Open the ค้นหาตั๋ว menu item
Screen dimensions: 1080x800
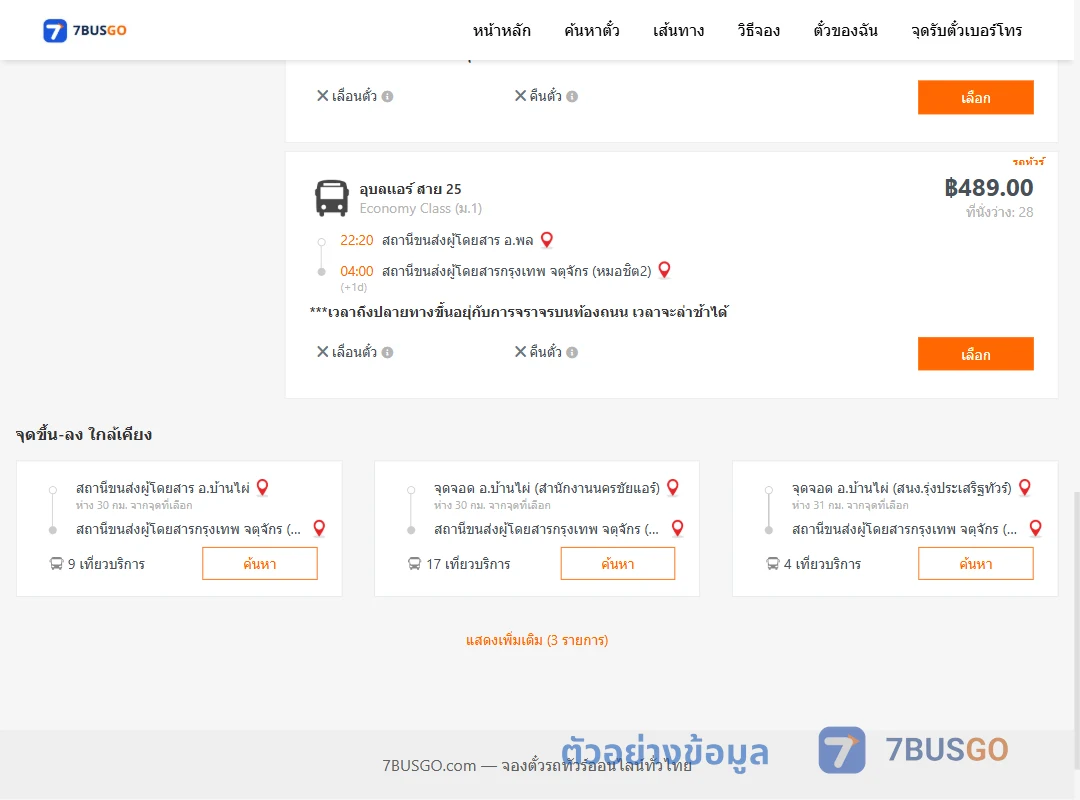click(x=592, y=30)
